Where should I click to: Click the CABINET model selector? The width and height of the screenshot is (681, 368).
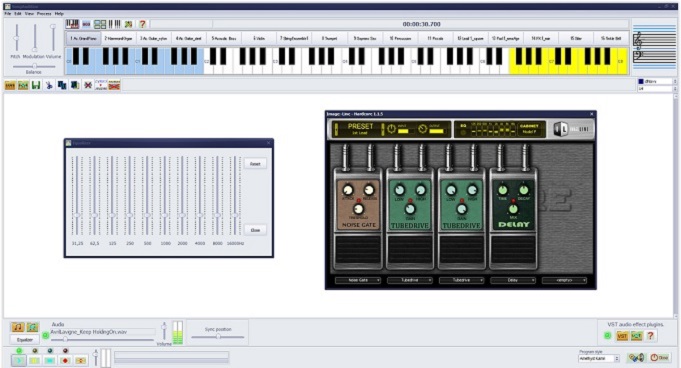[529, 129]
